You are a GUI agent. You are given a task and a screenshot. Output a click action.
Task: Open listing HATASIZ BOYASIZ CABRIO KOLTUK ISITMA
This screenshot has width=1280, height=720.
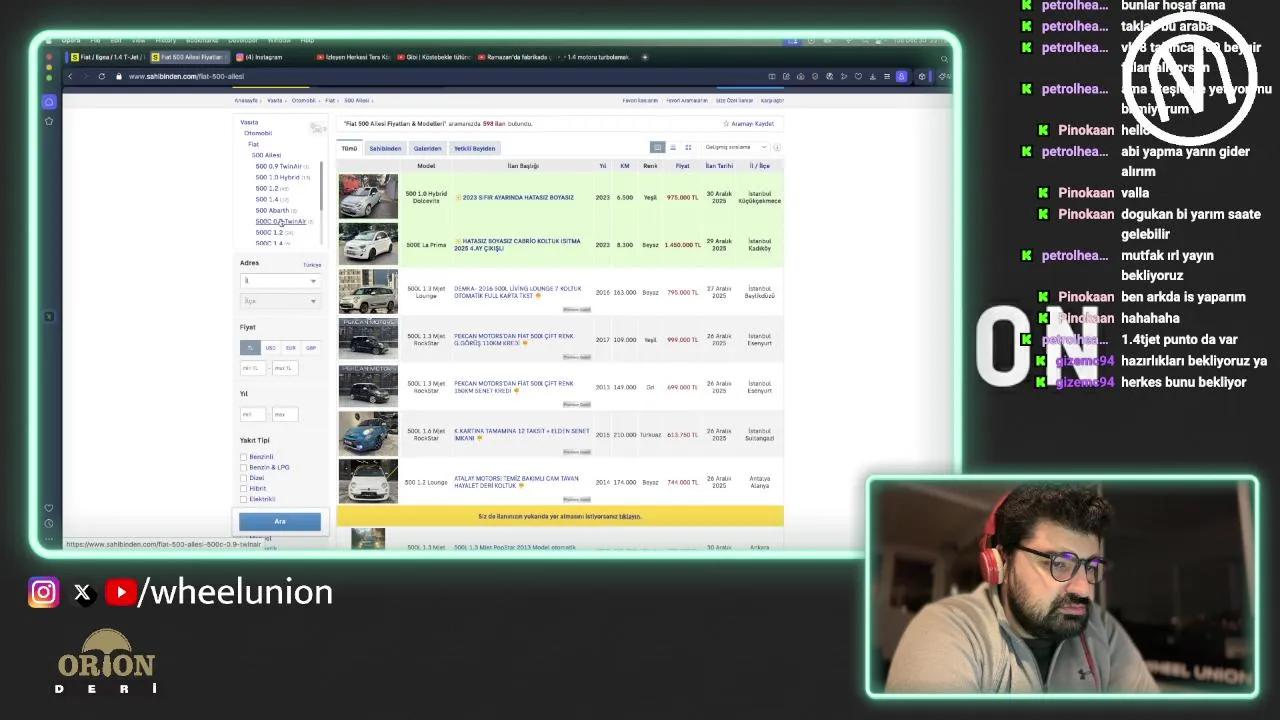[x=517, y=245]
